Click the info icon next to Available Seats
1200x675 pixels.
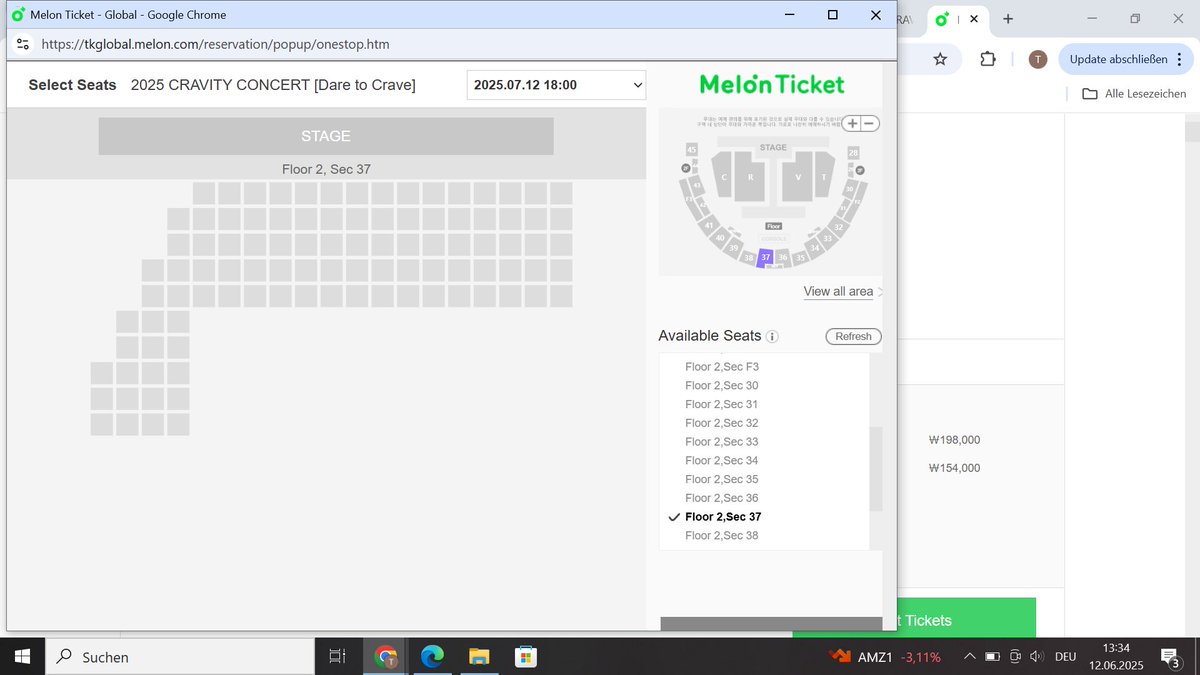[x=771, y=337]
